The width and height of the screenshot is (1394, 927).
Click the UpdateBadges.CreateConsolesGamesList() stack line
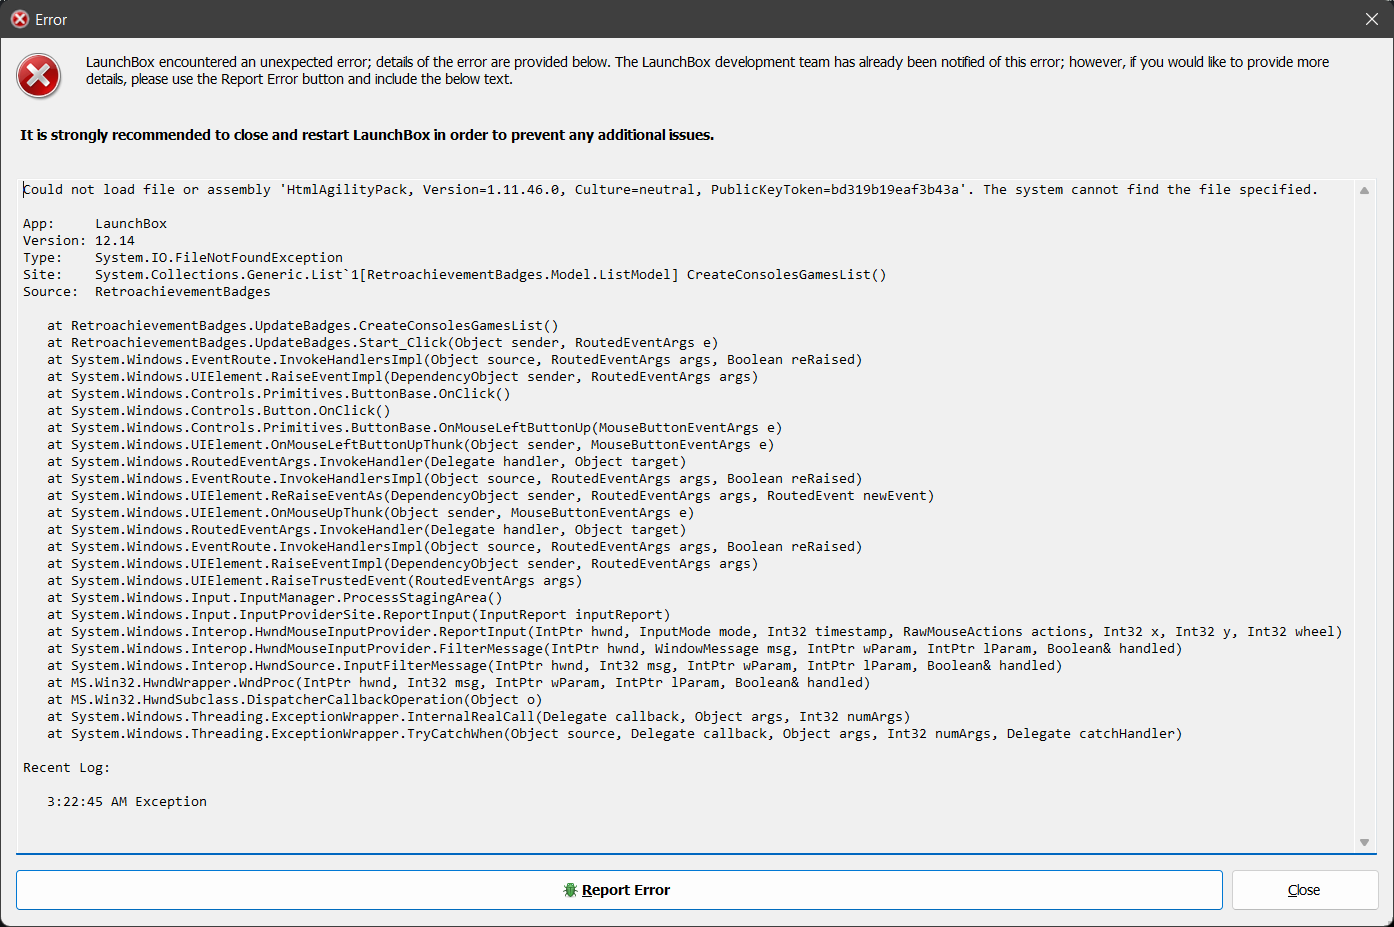click(303, 325)
